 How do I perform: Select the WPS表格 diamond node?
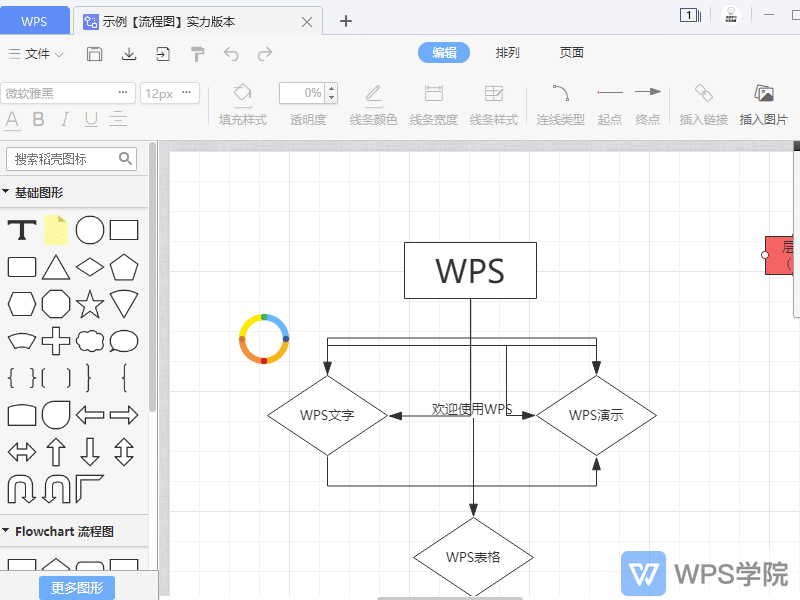pos(473,557)
